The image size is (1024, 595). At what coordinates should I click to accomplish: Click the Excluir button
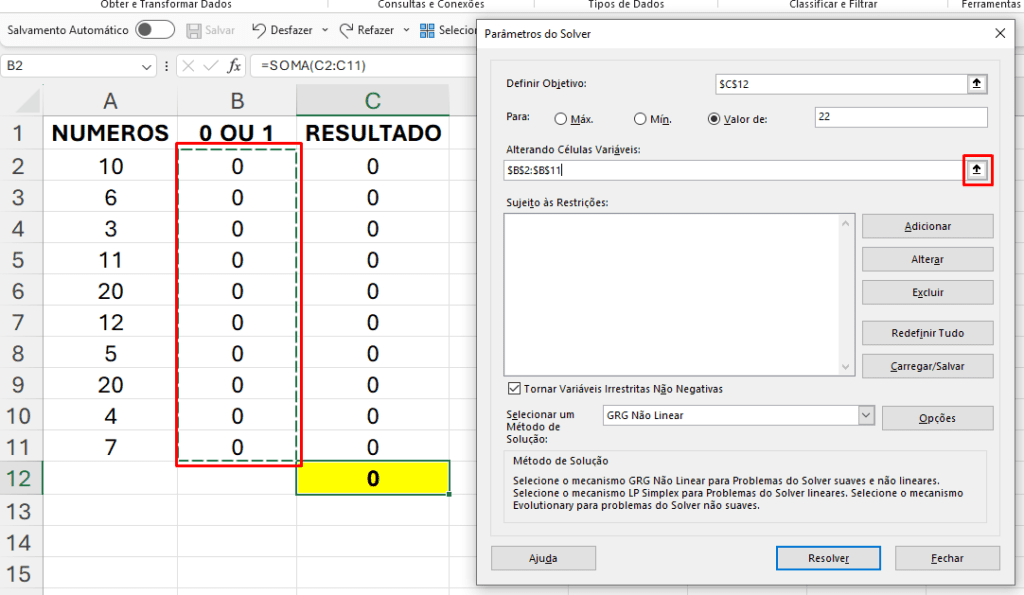pyautogui.click(x=927, y=293)
